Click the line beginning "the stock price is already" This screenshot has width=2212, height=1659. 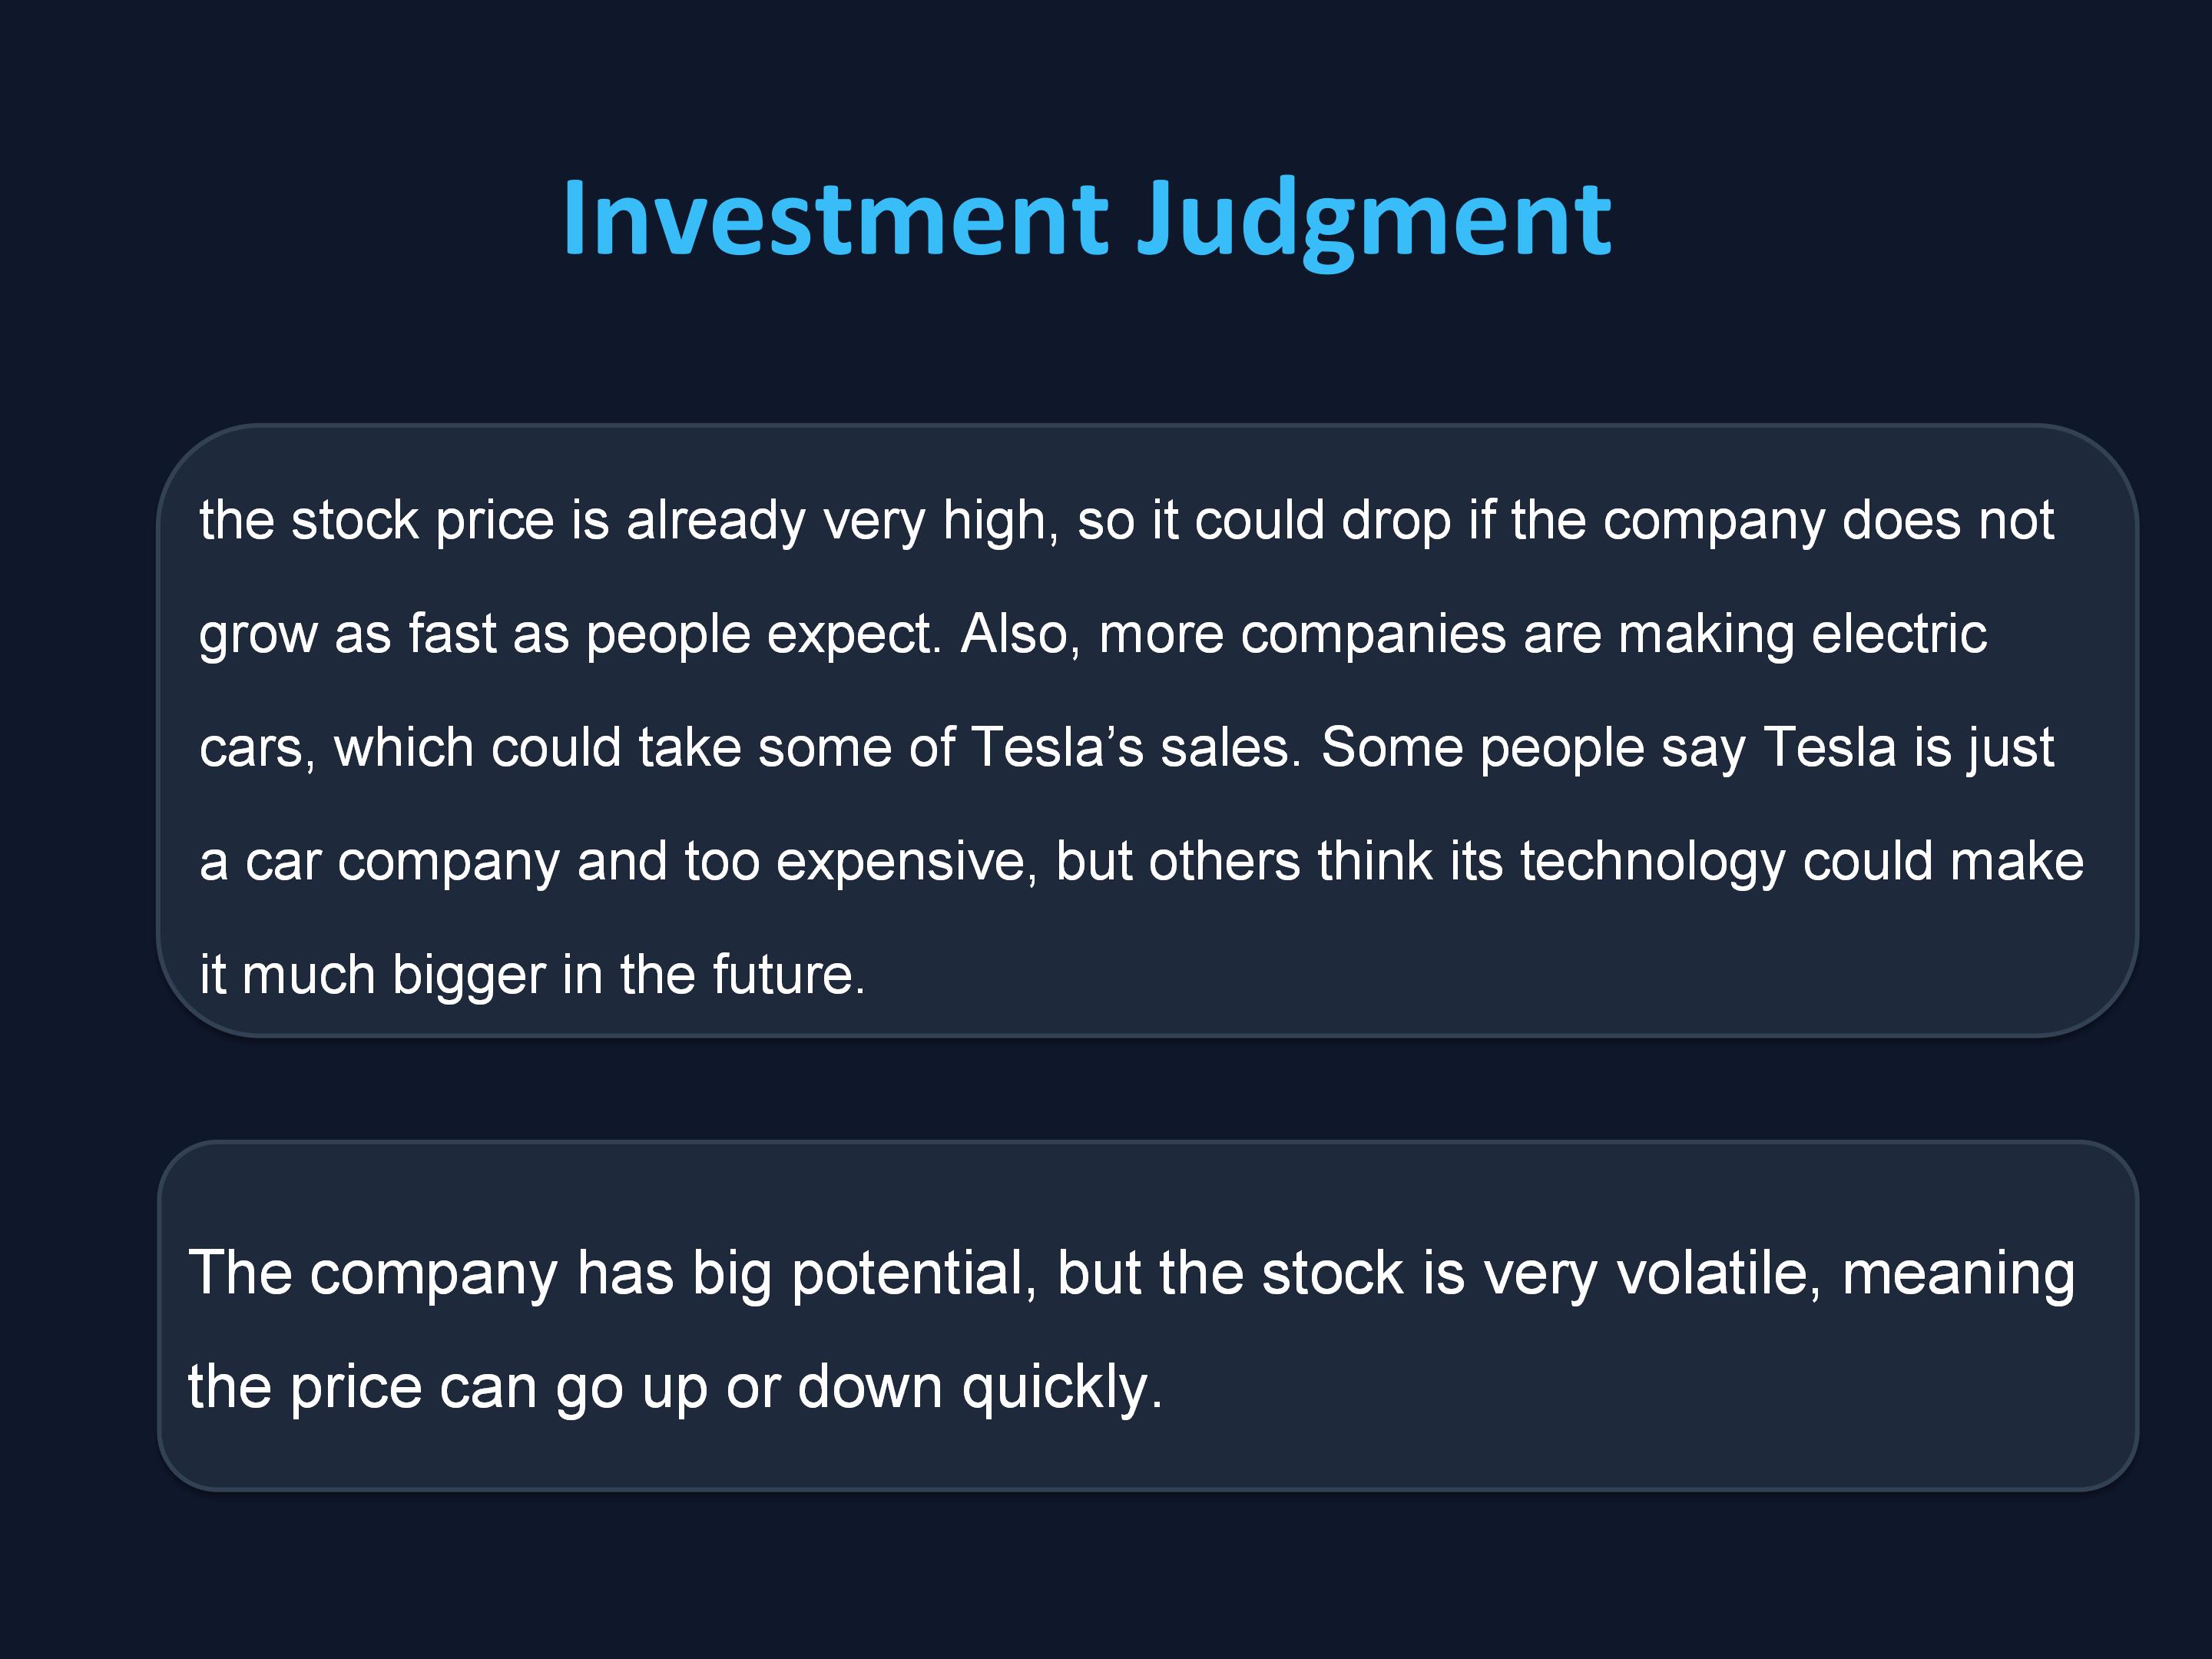coord(1126,521)
